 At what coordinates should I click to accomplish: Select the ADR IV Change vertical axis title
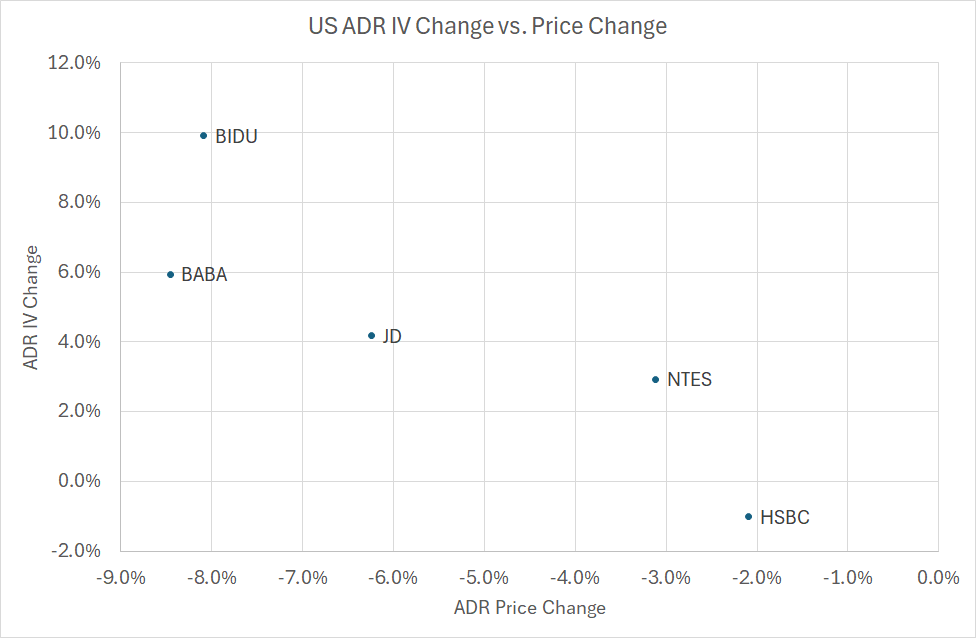click(32, 307)
